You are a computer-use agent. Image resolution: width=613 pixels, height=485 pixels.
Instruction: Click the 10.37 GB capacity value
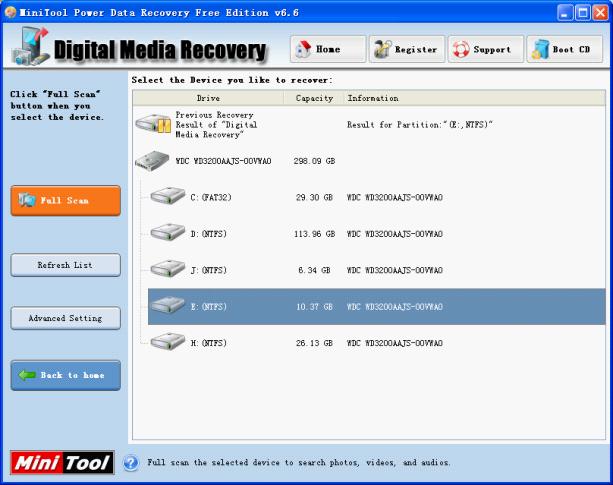[x=314, y=307]
